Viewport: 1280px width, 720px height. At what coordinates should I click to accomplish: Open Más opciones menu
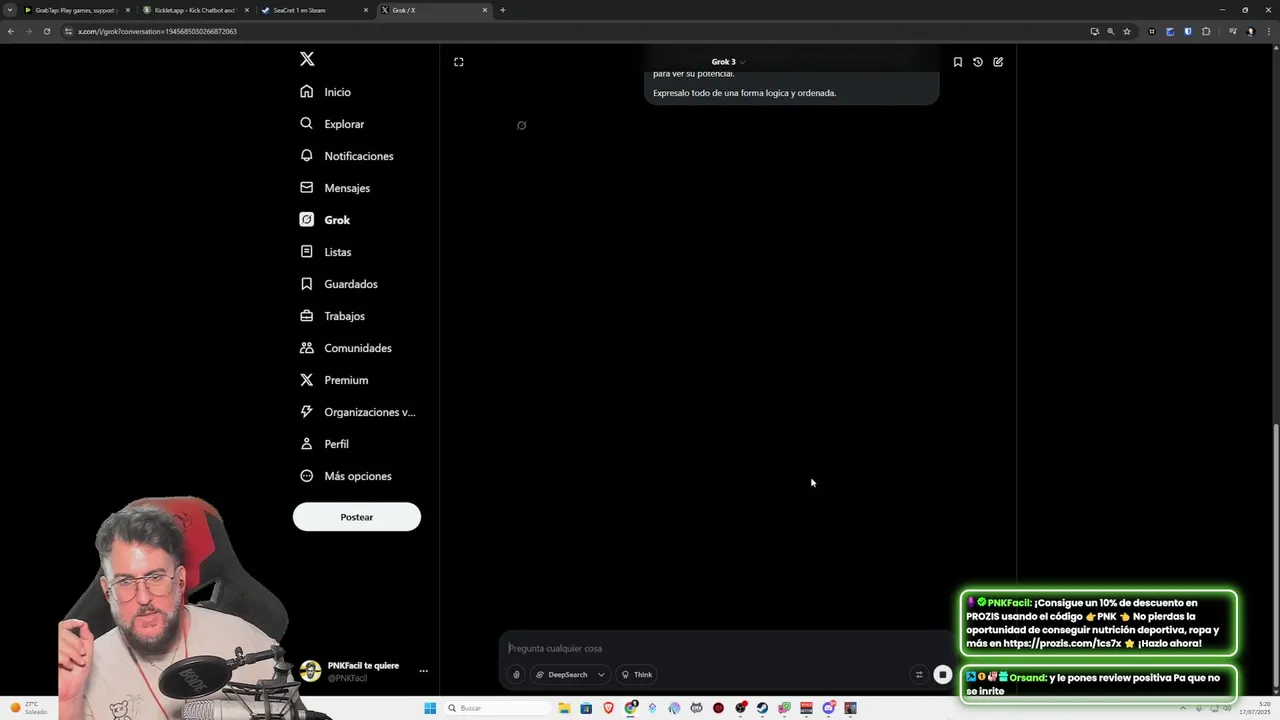coord(345,476)
